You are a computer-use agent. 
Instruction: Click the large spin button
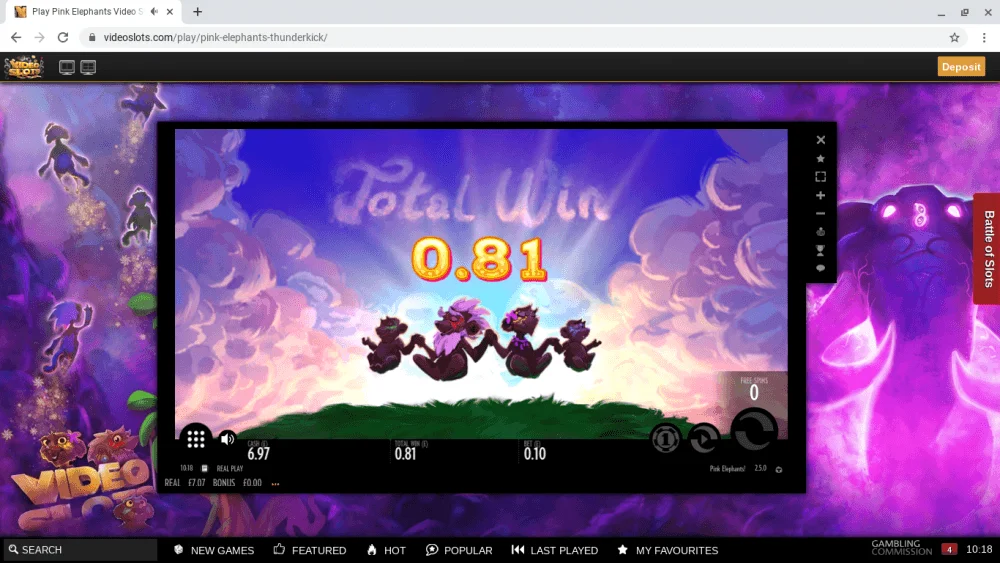click(754, 431)
